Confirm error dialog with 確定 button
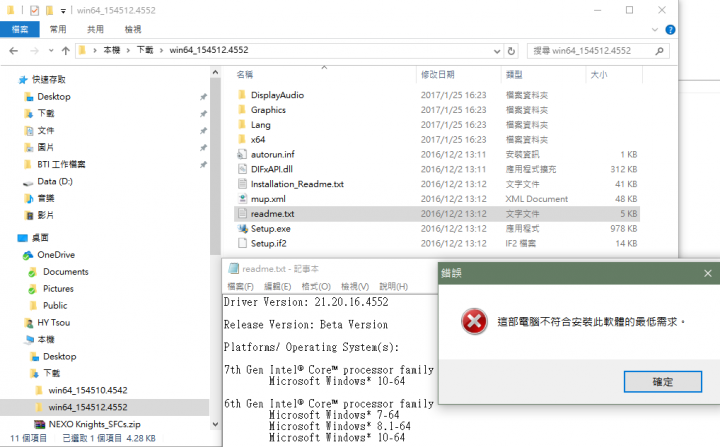This screenshot has width=720, height=447. [662, 382]
